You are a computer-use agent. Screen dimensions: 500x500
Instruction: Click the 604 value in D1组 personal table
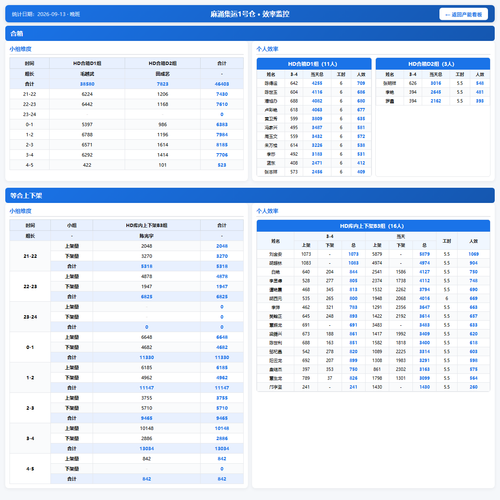coord(294,92)
